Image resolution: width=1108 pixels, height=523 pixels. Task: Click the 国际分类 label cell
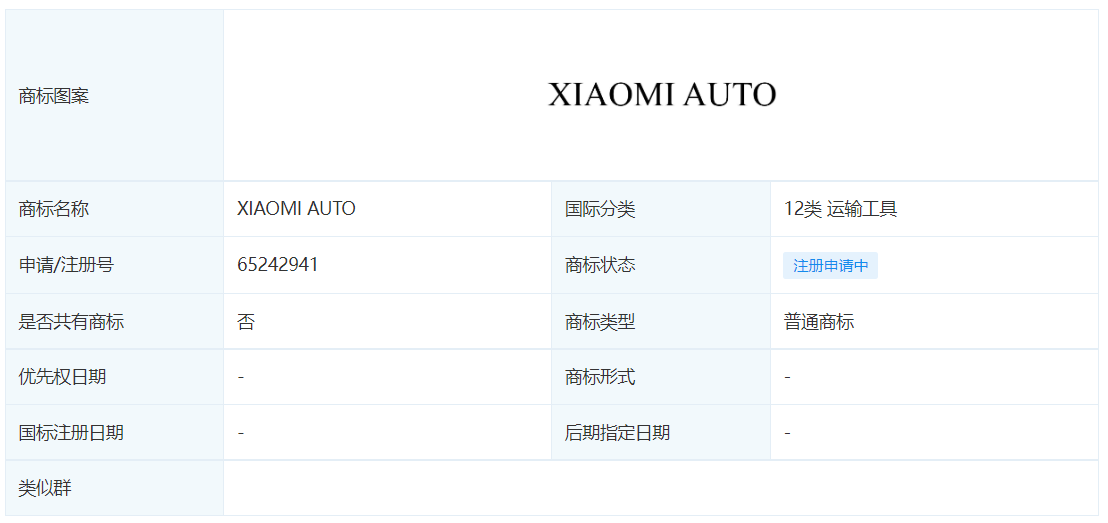pos(661,208)
